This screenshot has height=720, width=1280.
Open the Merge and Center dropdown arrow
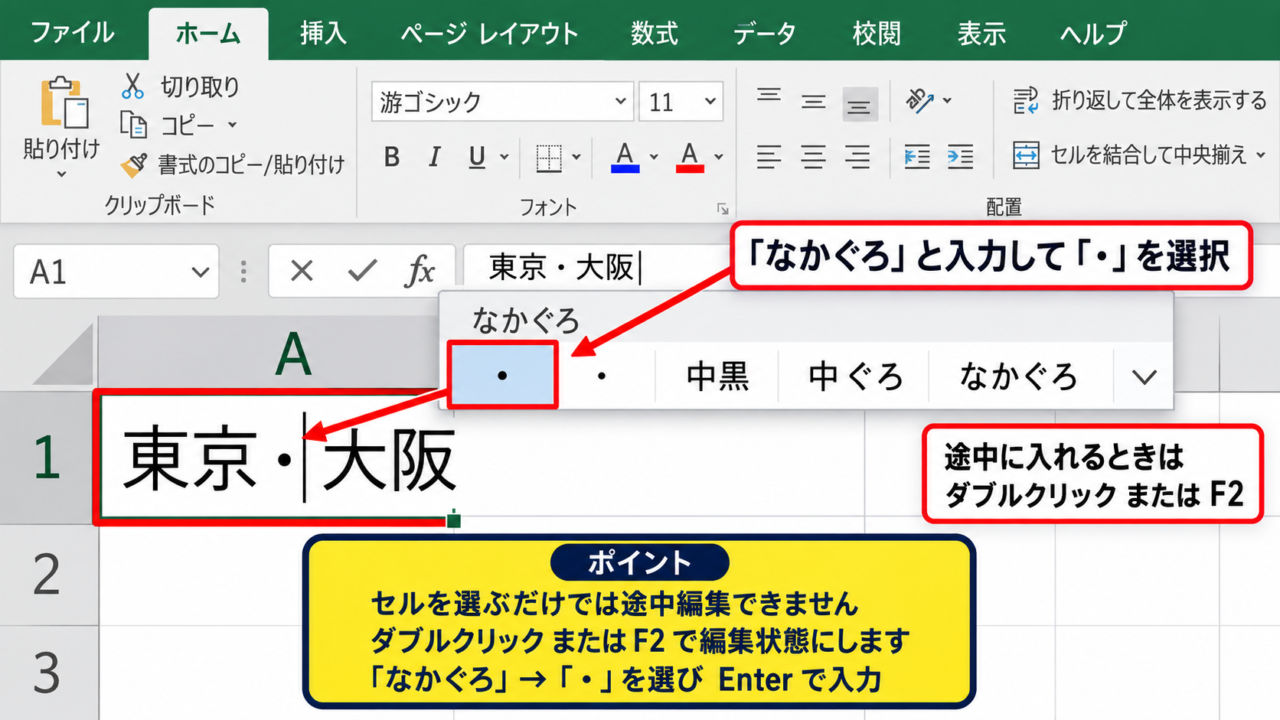(1260, 156)
